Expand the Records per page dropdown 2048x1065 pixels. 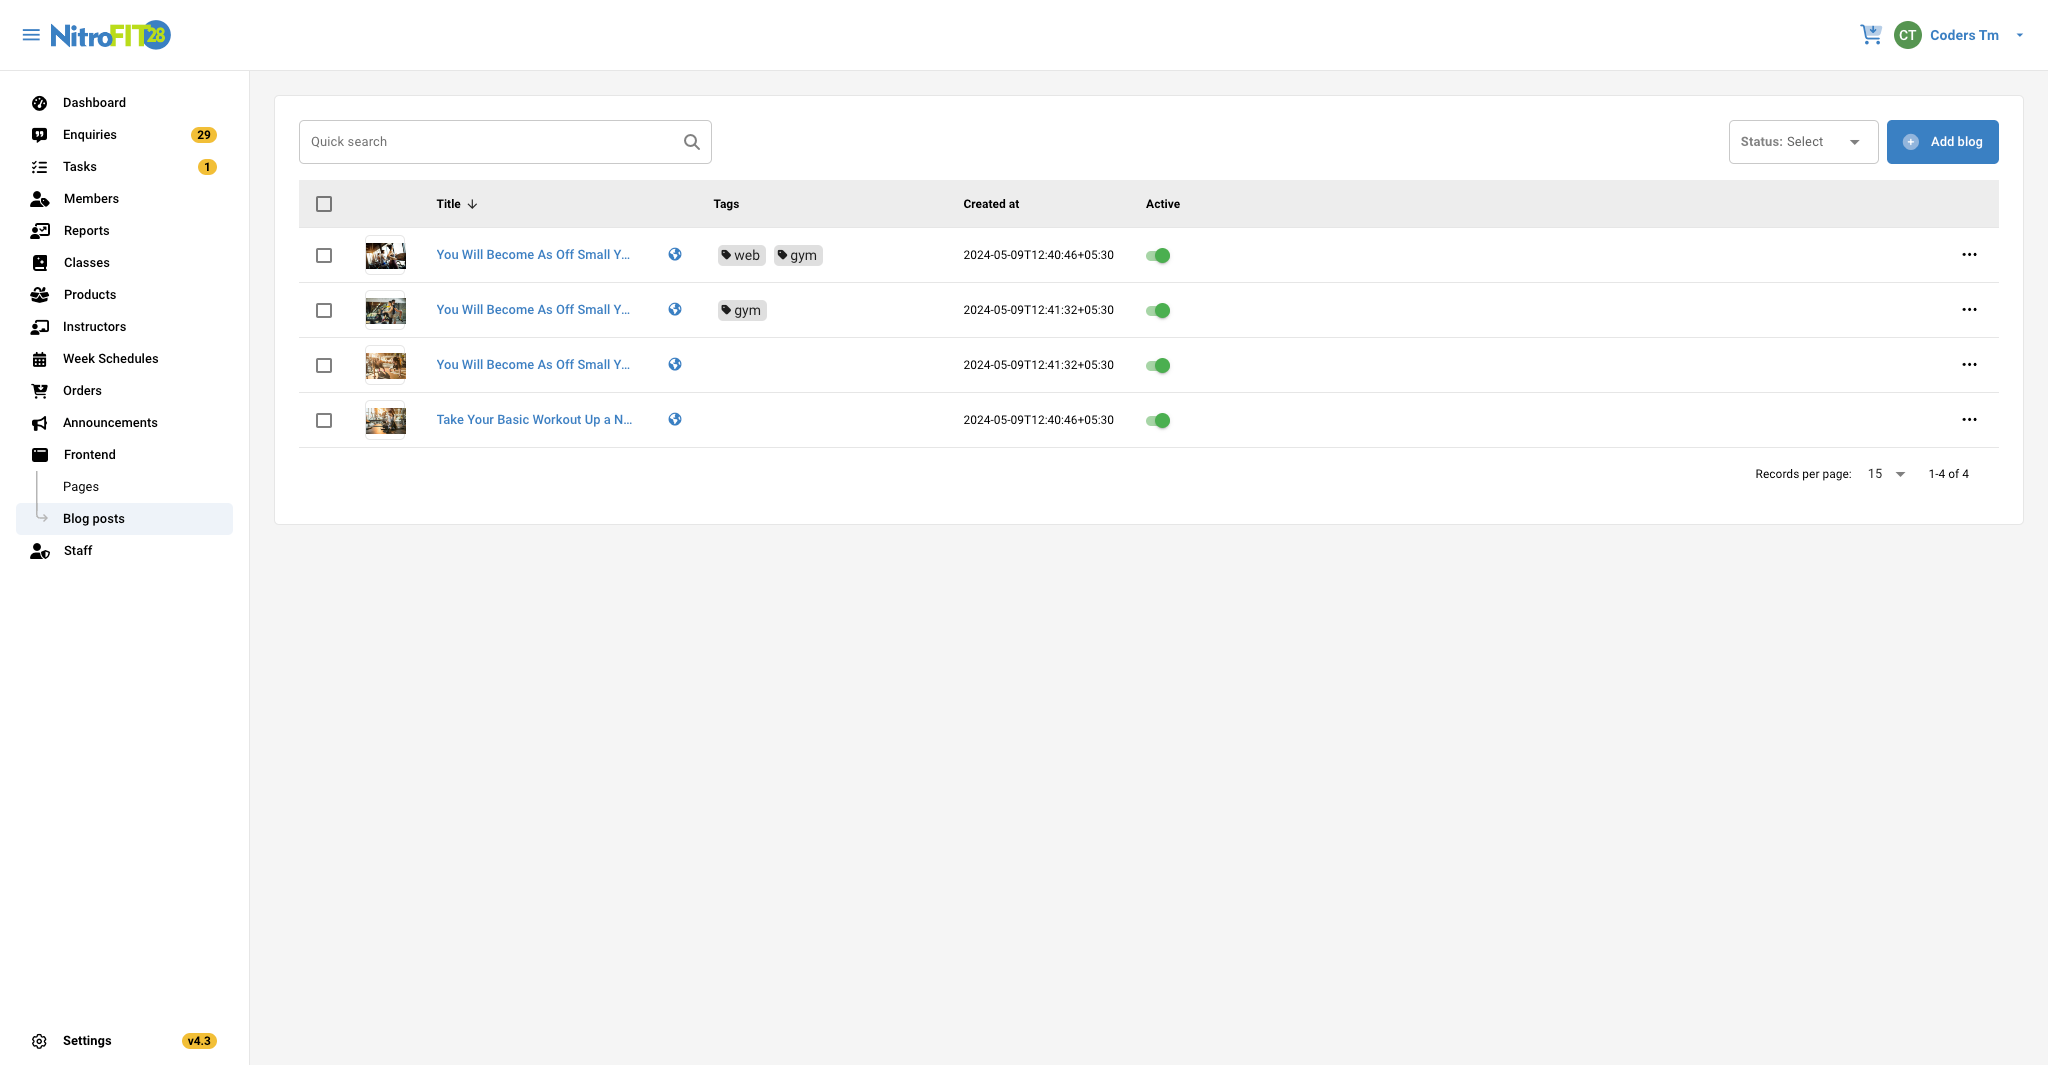tap(1887, 474)
